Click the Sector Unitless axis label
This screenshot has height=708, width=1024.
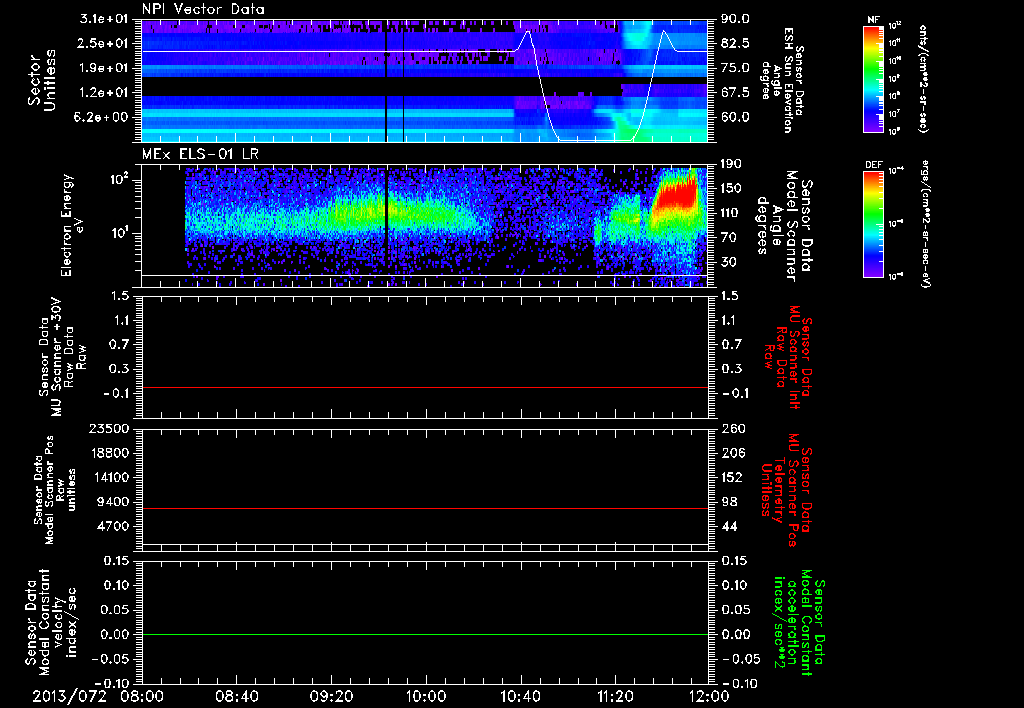click(x=39, y=80)
